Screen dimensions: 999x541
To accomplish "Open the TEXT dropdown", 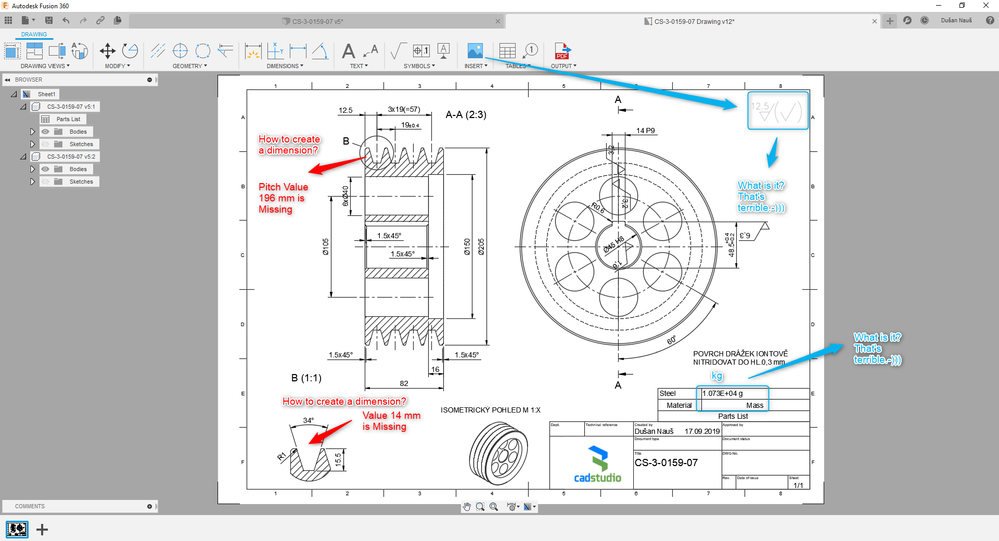I will (359, 66).
